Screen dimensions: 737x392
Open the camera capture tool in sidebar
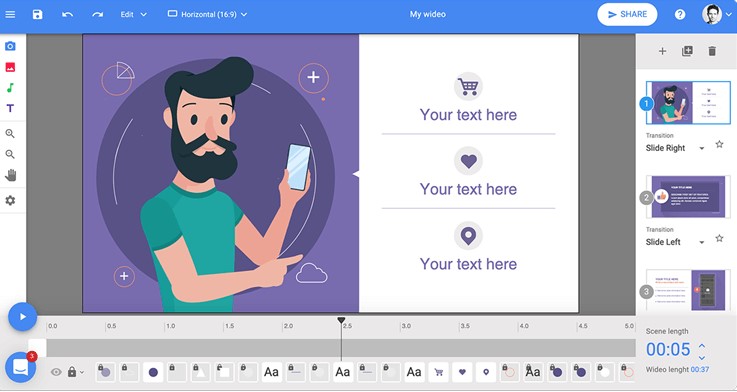pos(10,46)
